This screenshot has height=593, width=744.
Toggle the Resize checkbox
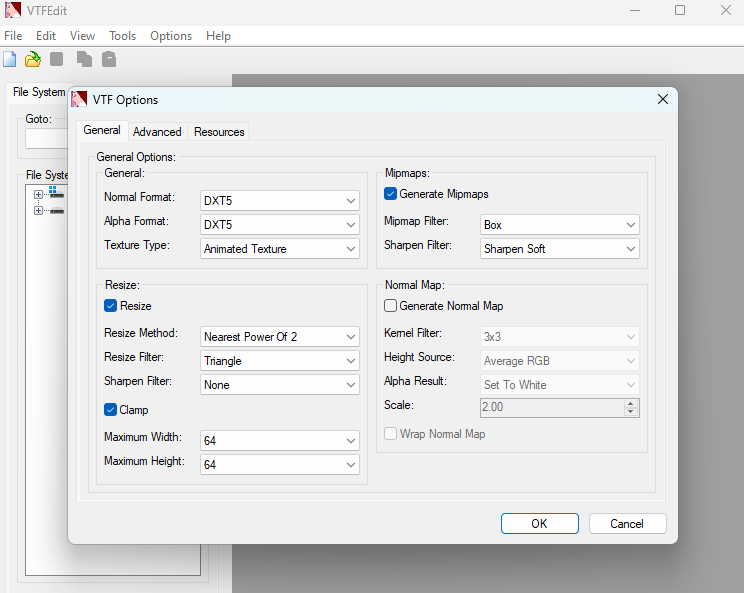click(110, 306)
